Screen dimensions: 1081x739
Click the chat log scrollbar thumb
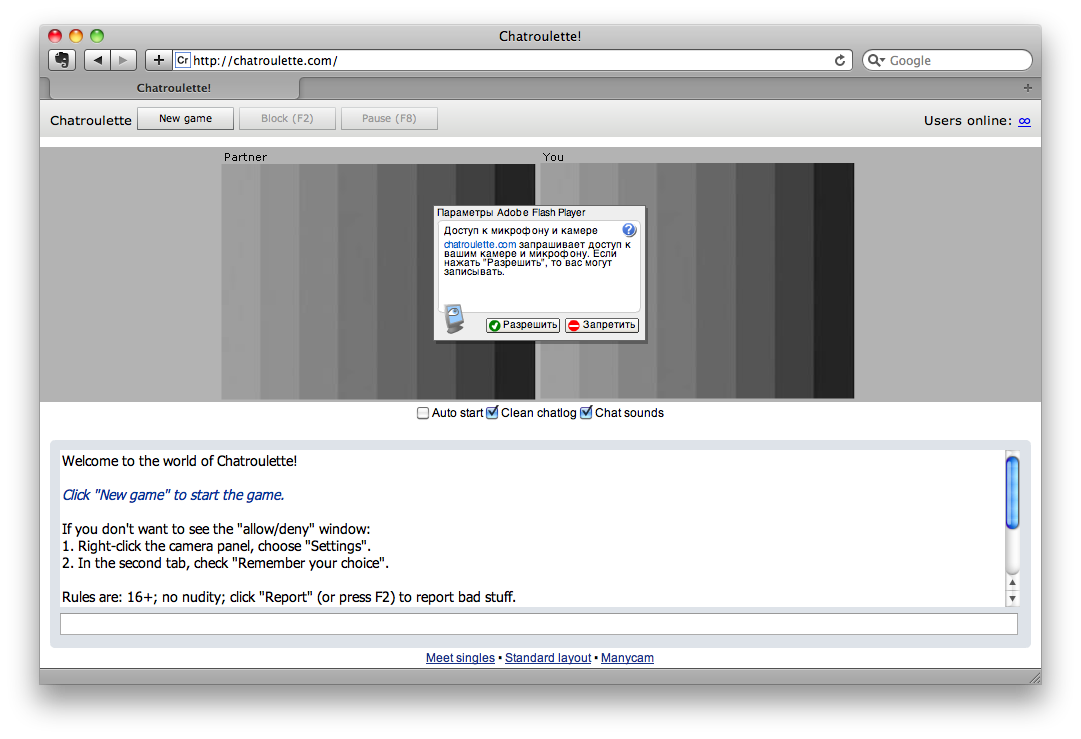pyautogui.click(x=1012, y=492)
